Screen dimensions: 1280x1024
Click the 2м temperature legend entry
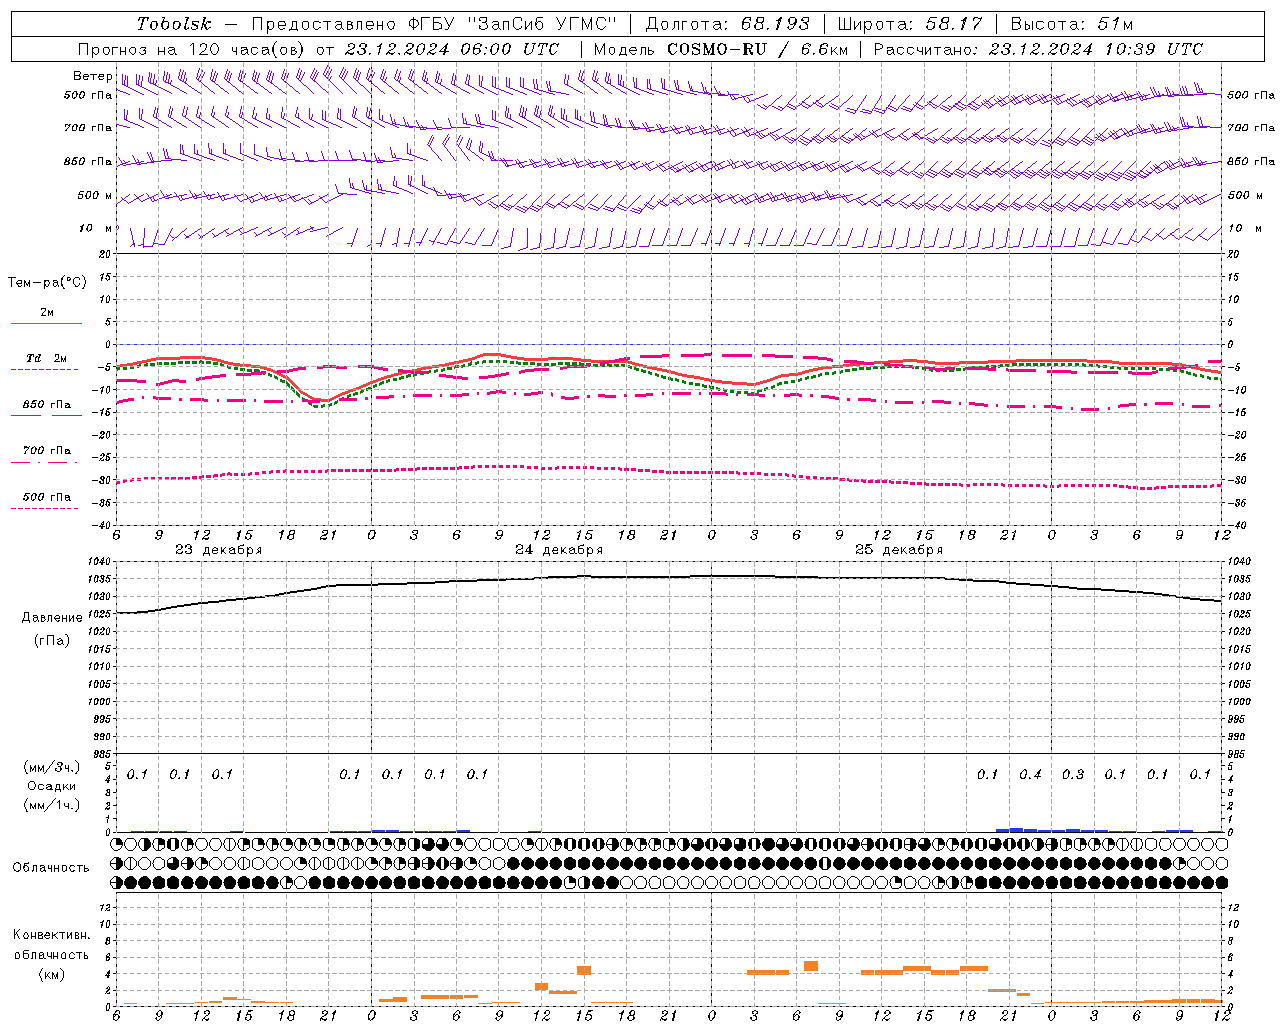tap(47, 313)
